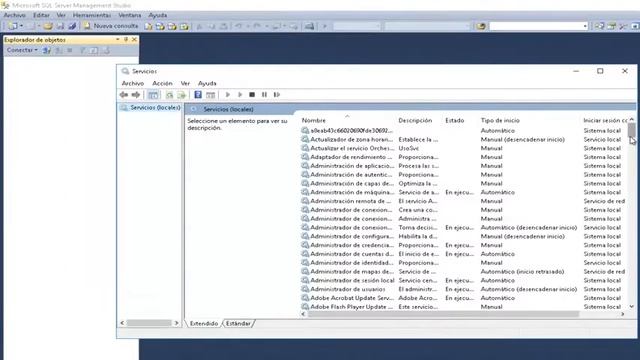640x360 pixels.
Task: Open the Editar menu in SSMS
Action: [41, 15]
